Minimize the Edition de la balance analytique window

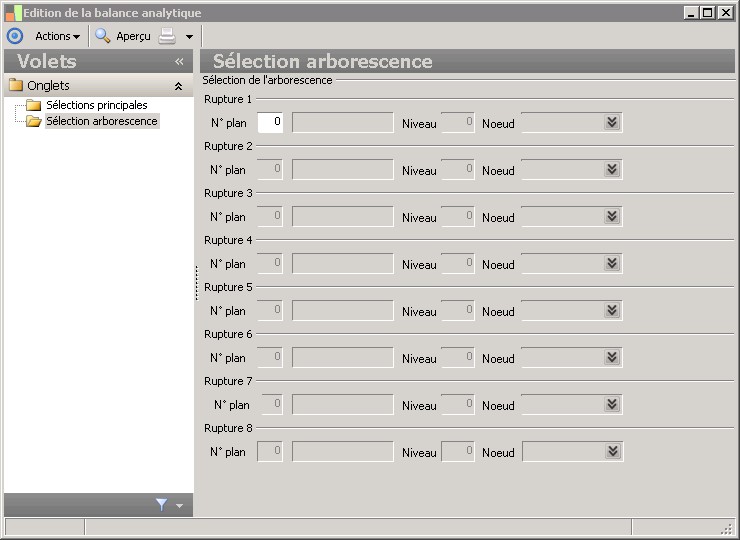pos(691,13)
